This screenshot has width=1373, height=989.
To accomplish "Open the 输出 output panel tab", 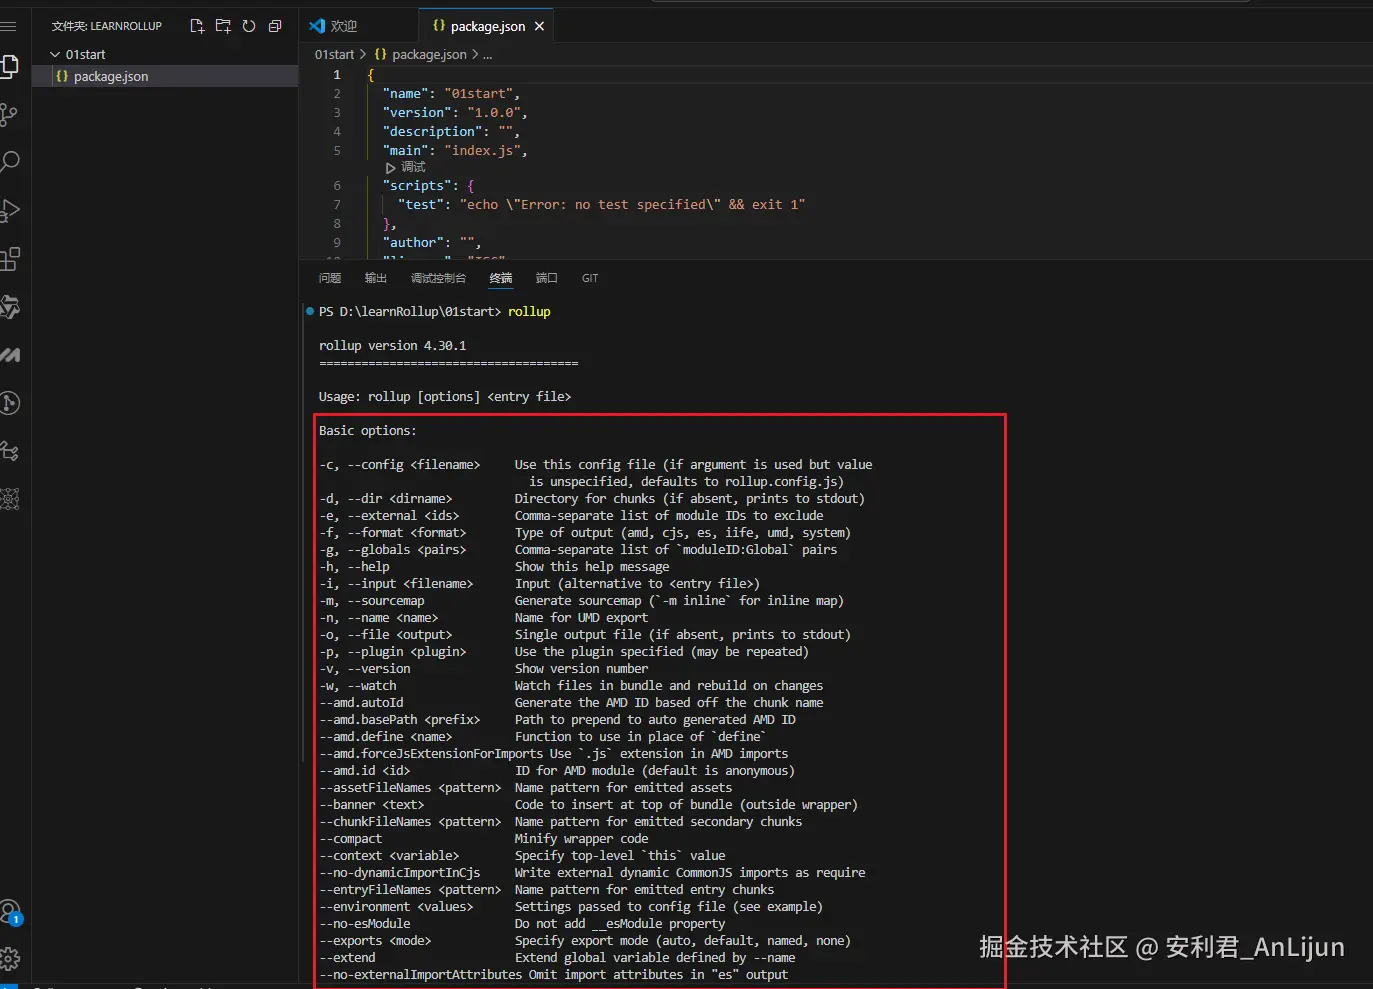I will pos(376,278).
